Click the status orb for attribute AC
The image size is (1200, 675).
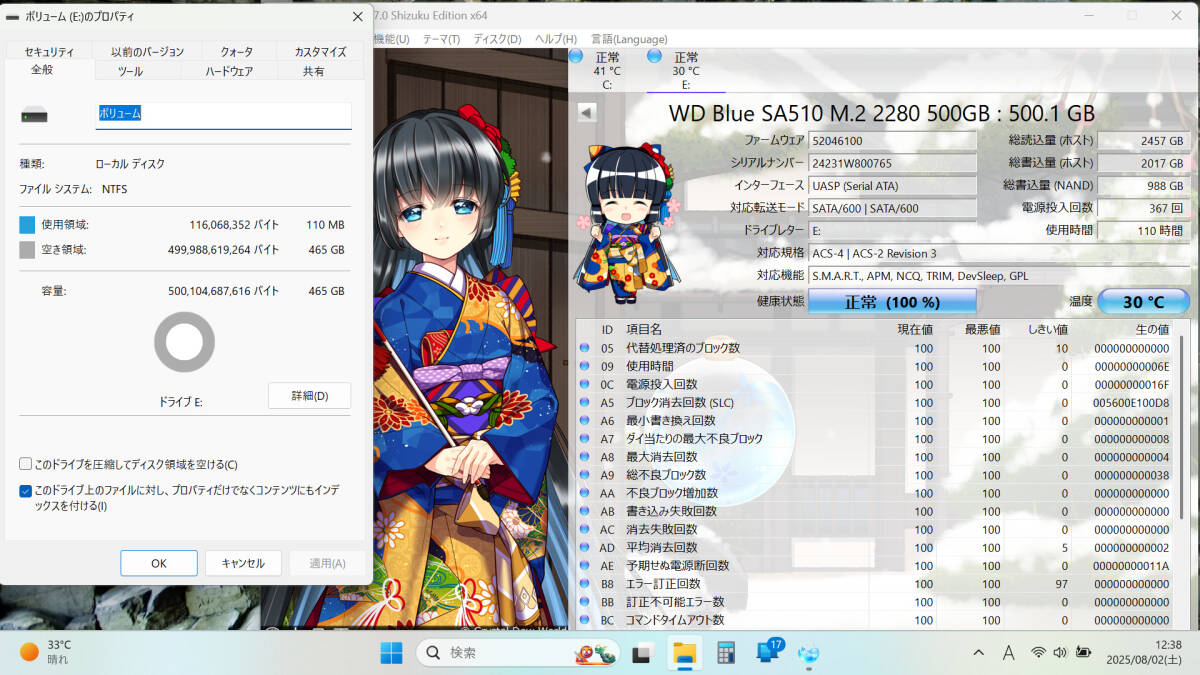(x=585, y=529)
